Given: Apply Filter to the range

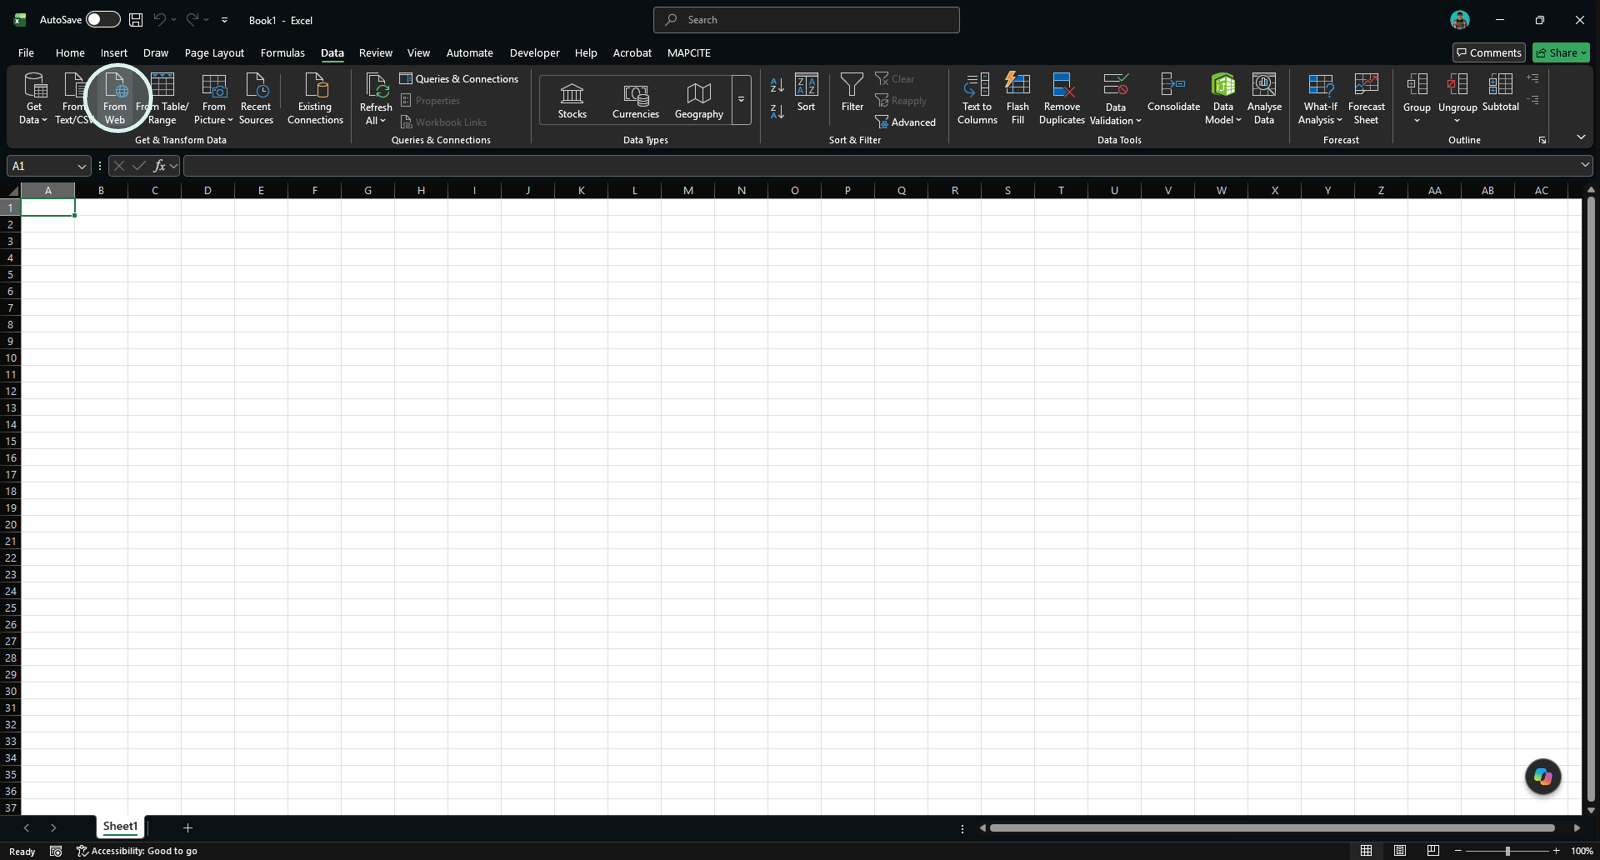Looking at the screenshot, I should [x=852, y=93].
